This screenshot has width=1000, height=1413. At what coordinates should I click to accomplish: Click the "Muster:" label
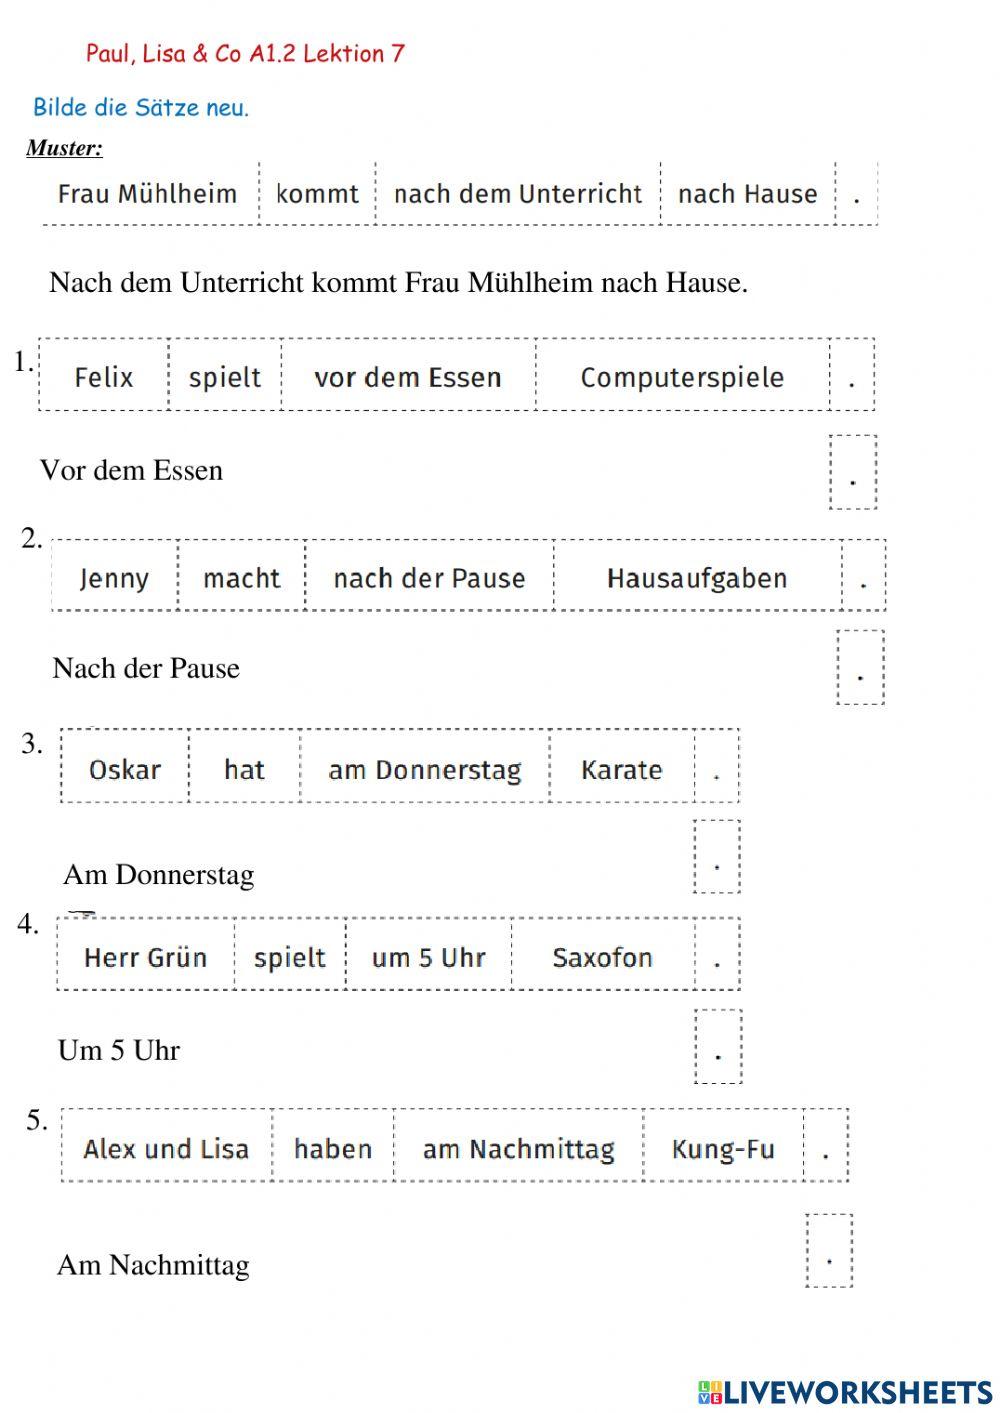pos(64,148)
